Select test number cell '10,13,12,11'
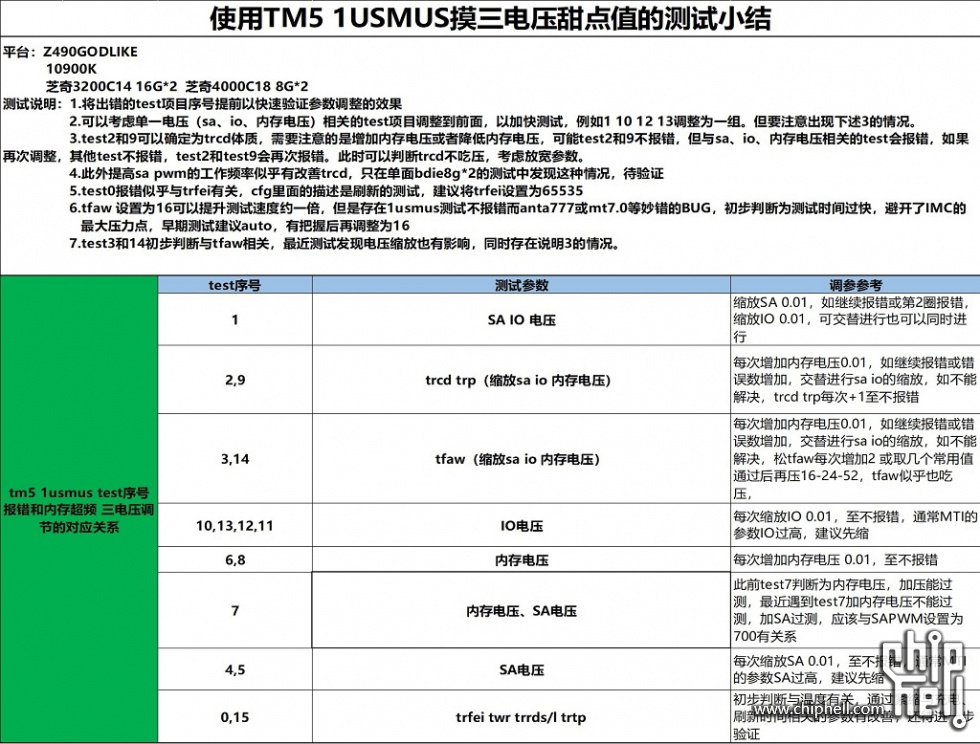This screenshot has width=980, height=744. [x=235, y=525]
